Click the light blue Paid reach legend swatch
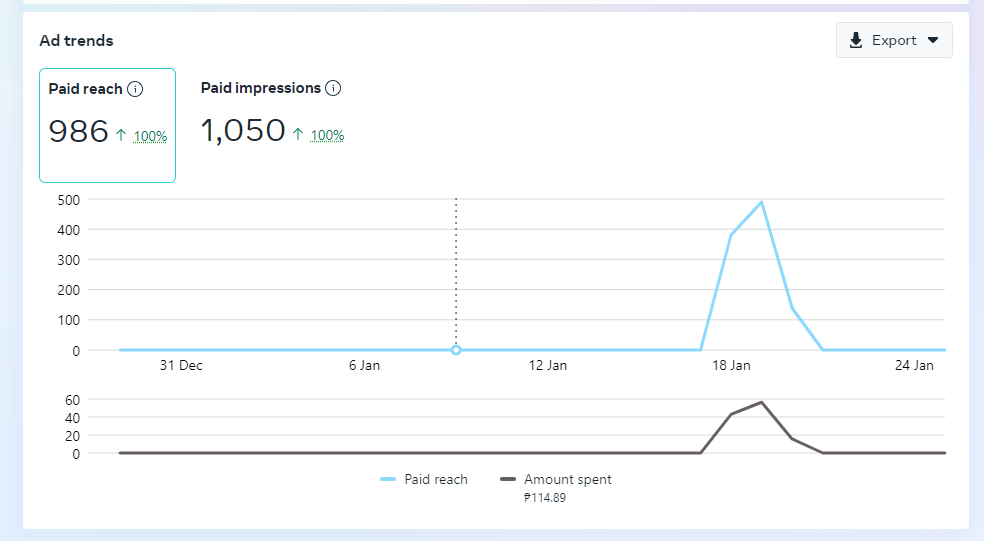 388,480
